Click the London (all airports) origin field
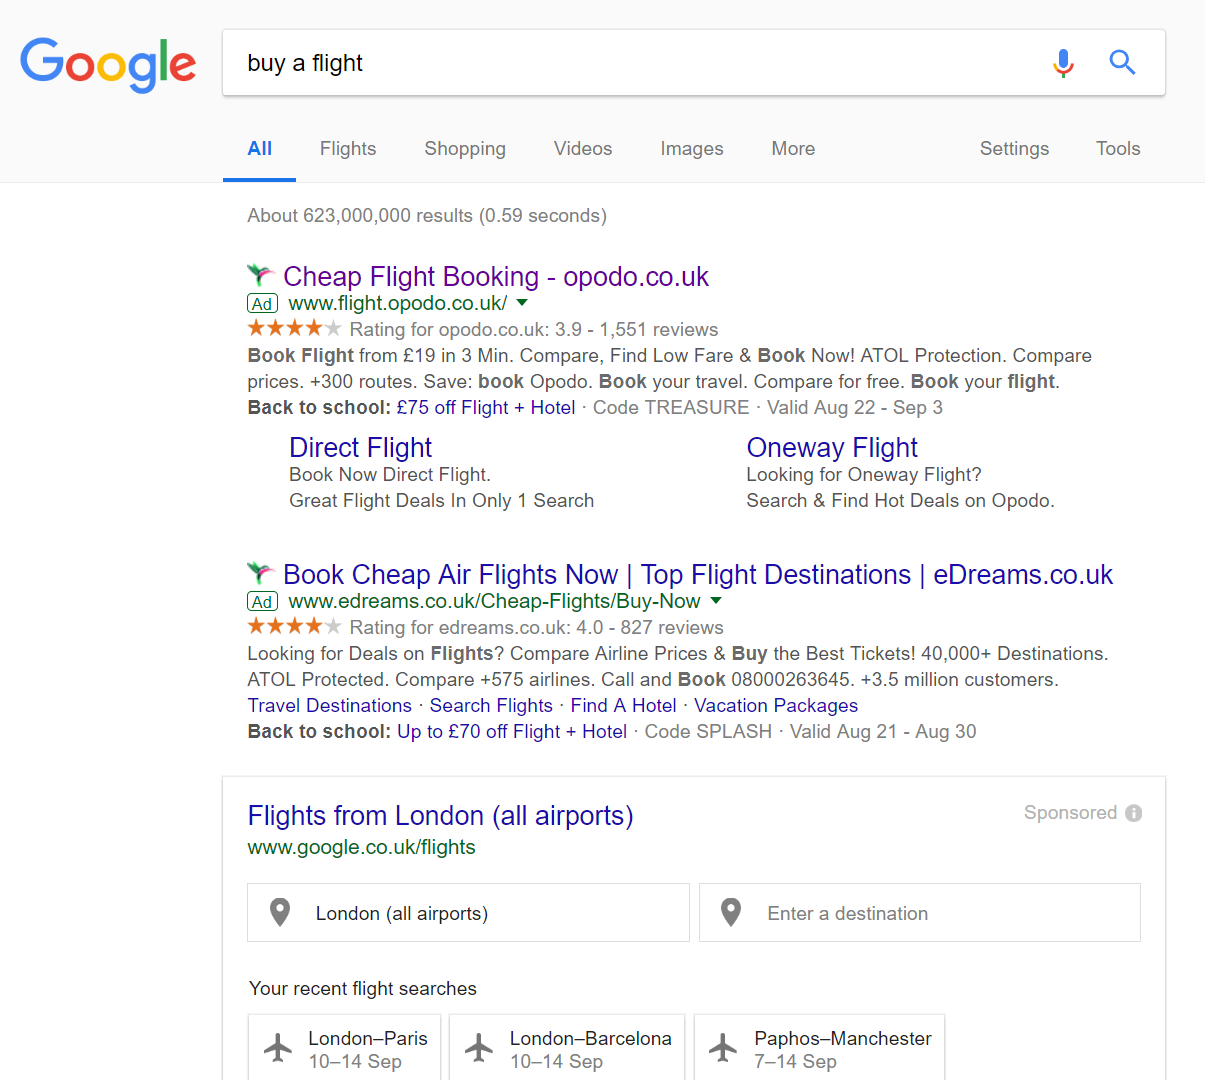The image size is (1205, 1080). (x=468, y=912)
